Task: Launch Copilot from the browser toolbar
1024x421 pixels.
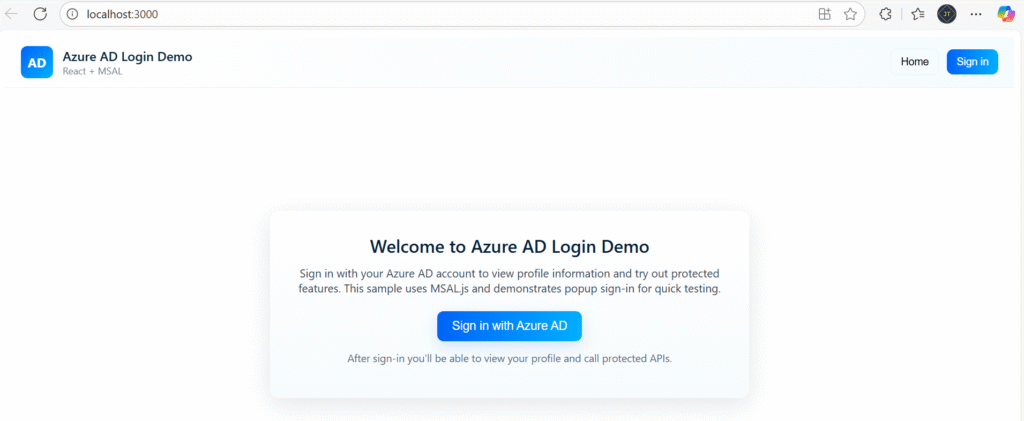Action: [1005, 14]
